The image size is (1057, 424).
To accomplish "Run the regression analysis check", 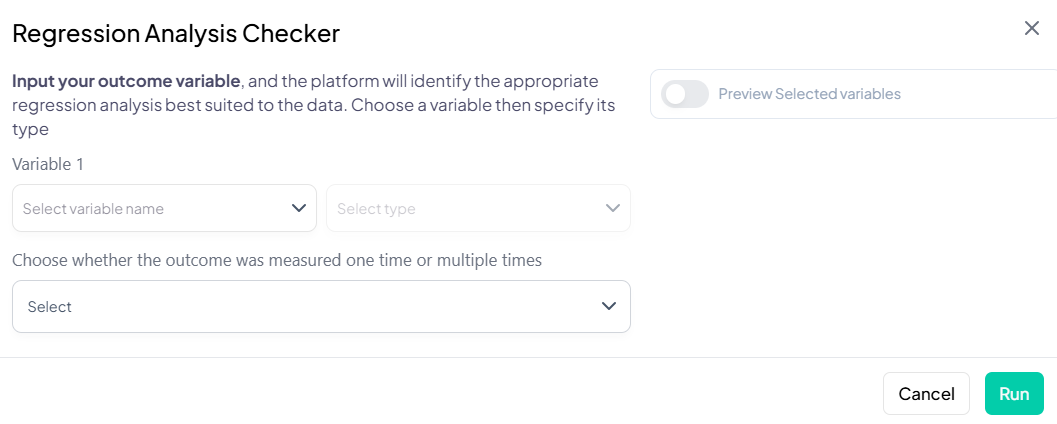I will point(1013,394).
